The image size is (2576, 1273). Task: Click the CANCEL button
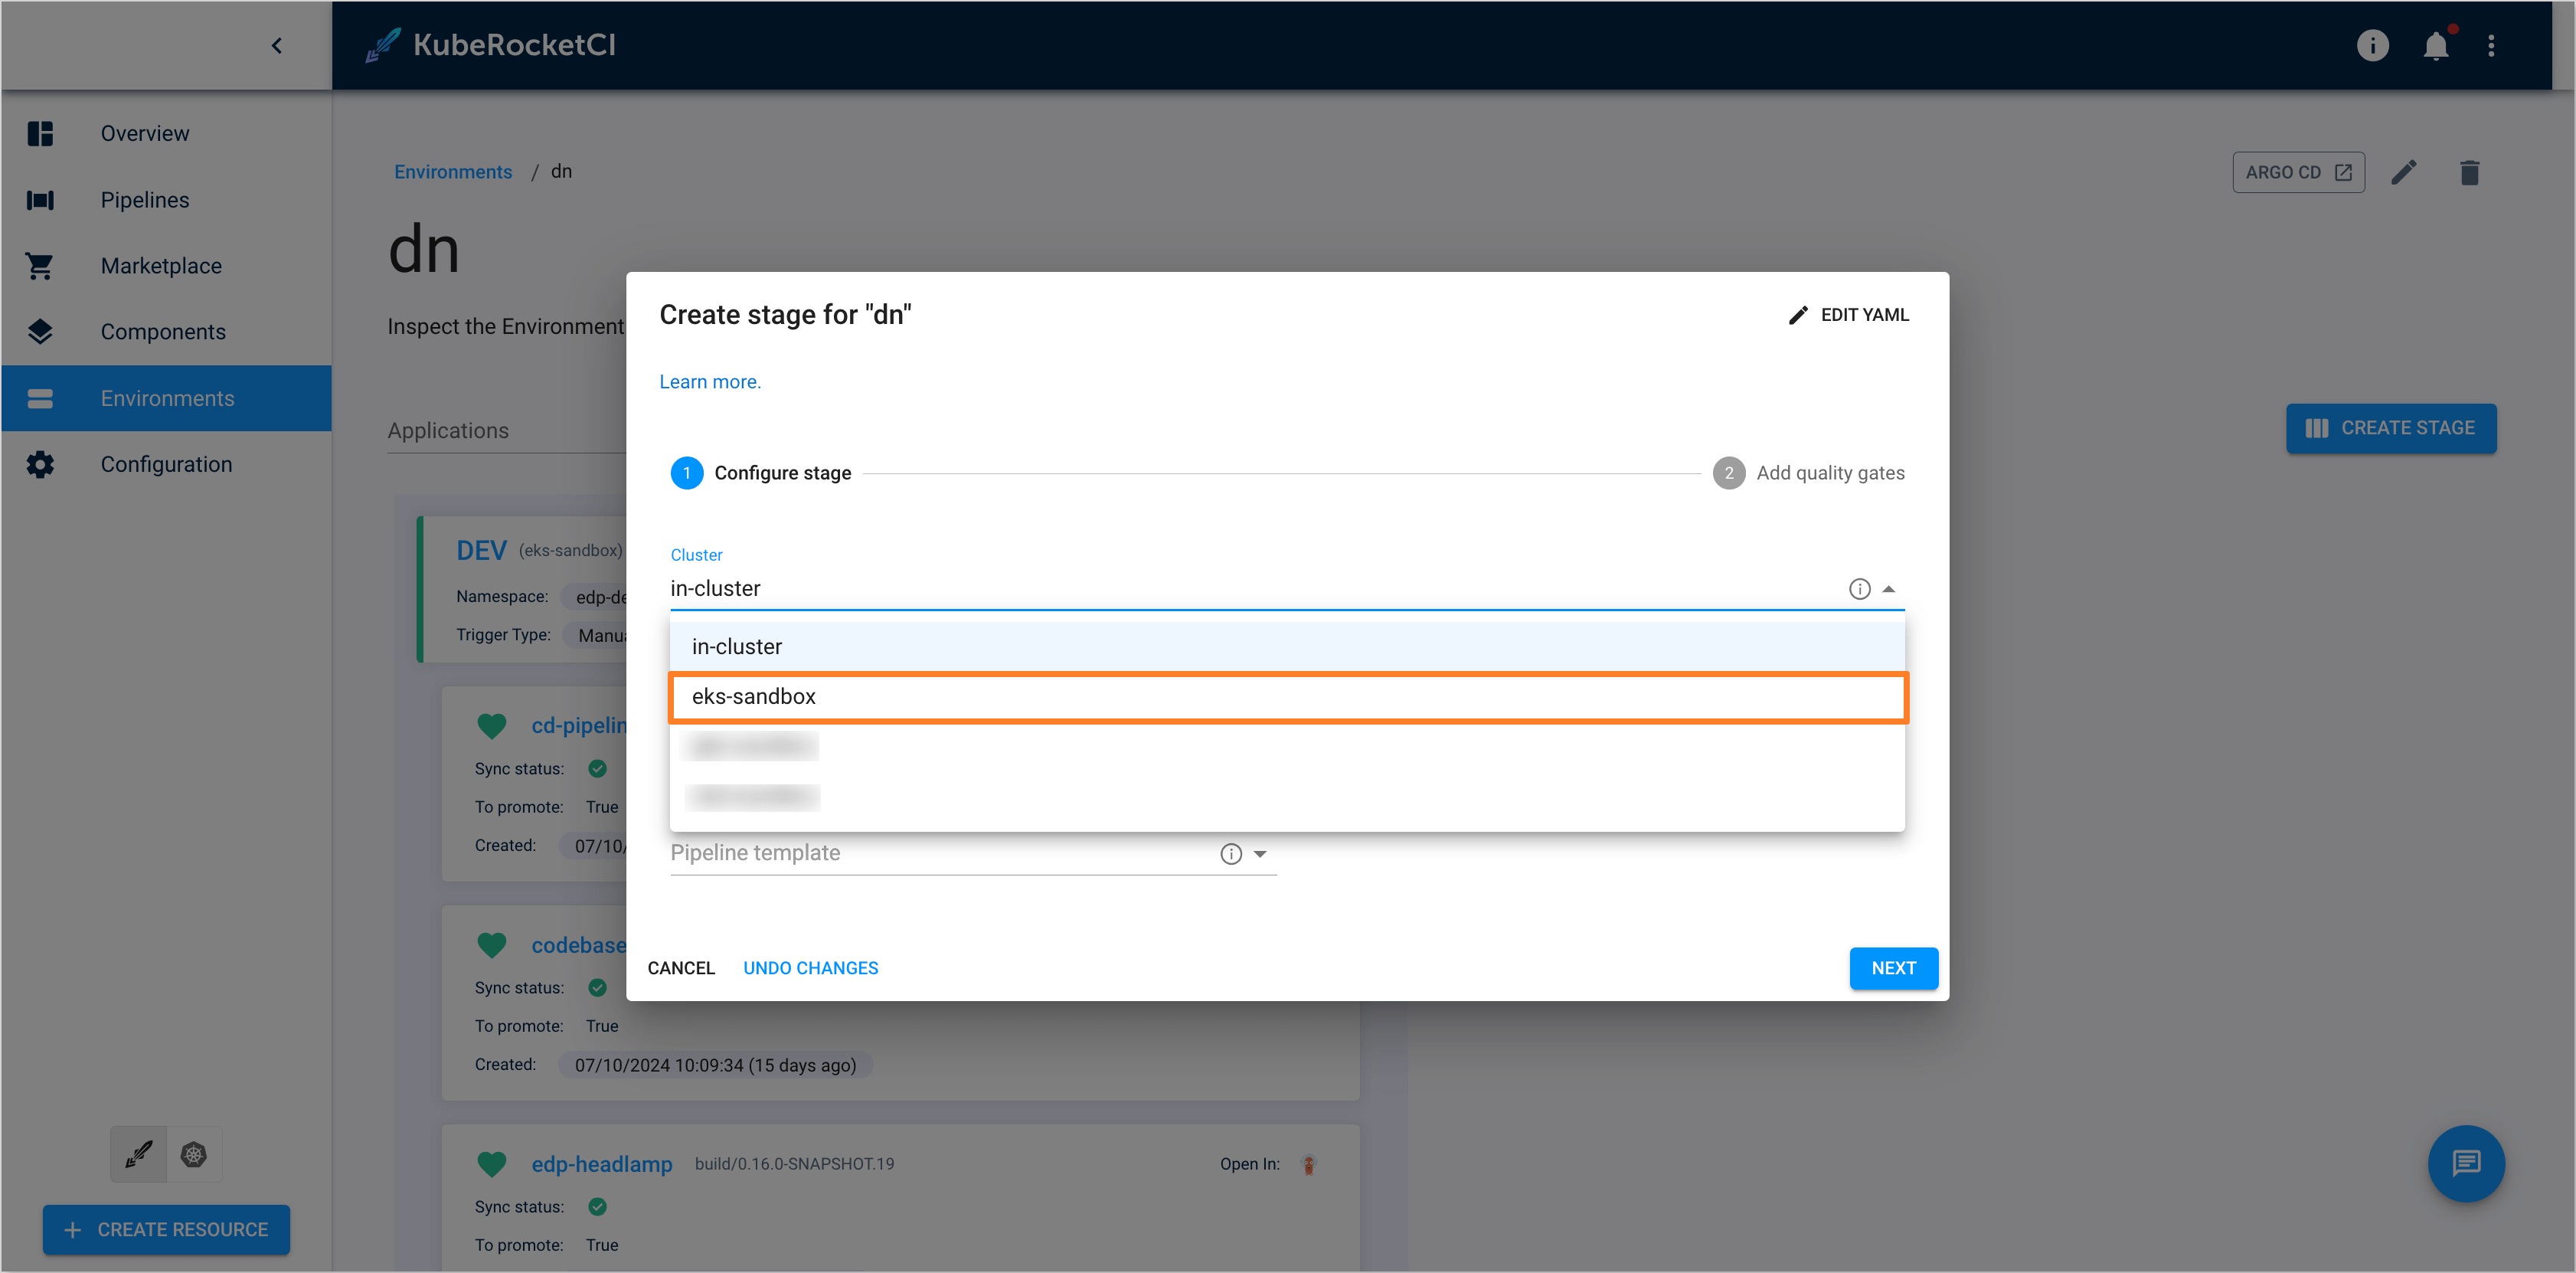pos(680,967)
